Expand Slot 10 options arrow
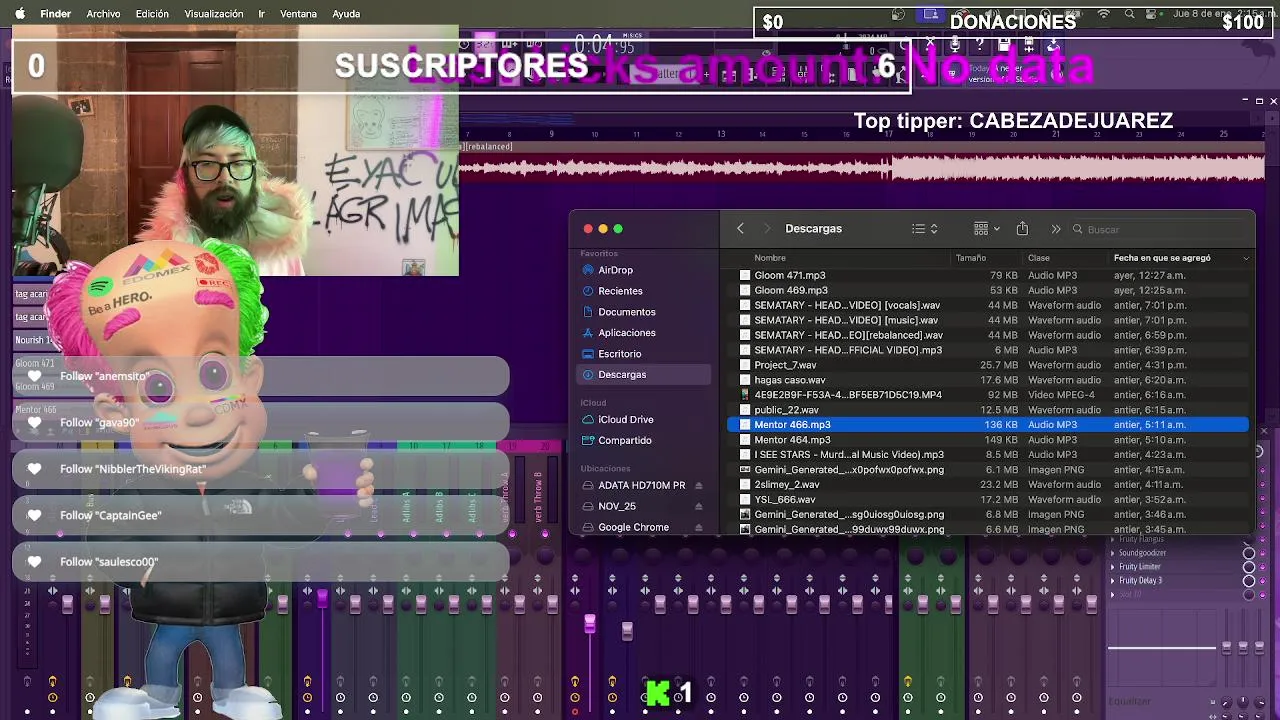Image resolution: width=1280 pixels, height=720 pixels. (x=1112, y=595)
